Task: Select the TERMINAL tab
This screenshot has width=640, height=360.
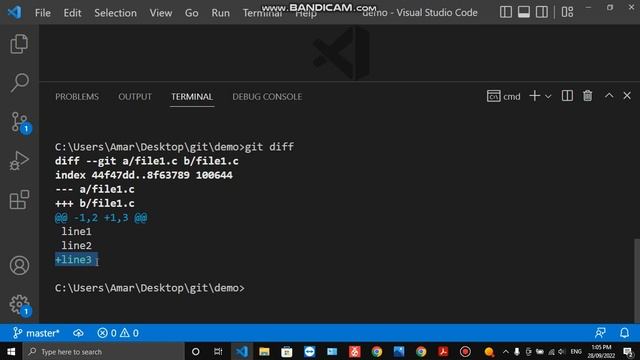Action: click(192, 97)
